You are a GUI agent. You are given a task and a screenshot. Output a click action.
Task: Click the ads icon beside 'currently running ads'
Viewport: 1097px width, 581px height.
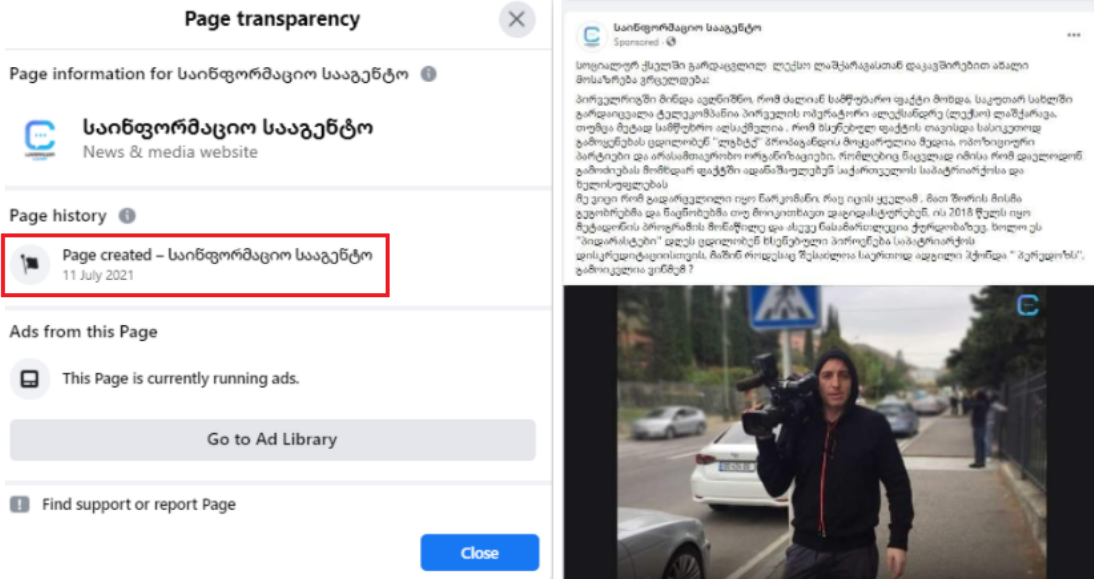tap(30, 379)
